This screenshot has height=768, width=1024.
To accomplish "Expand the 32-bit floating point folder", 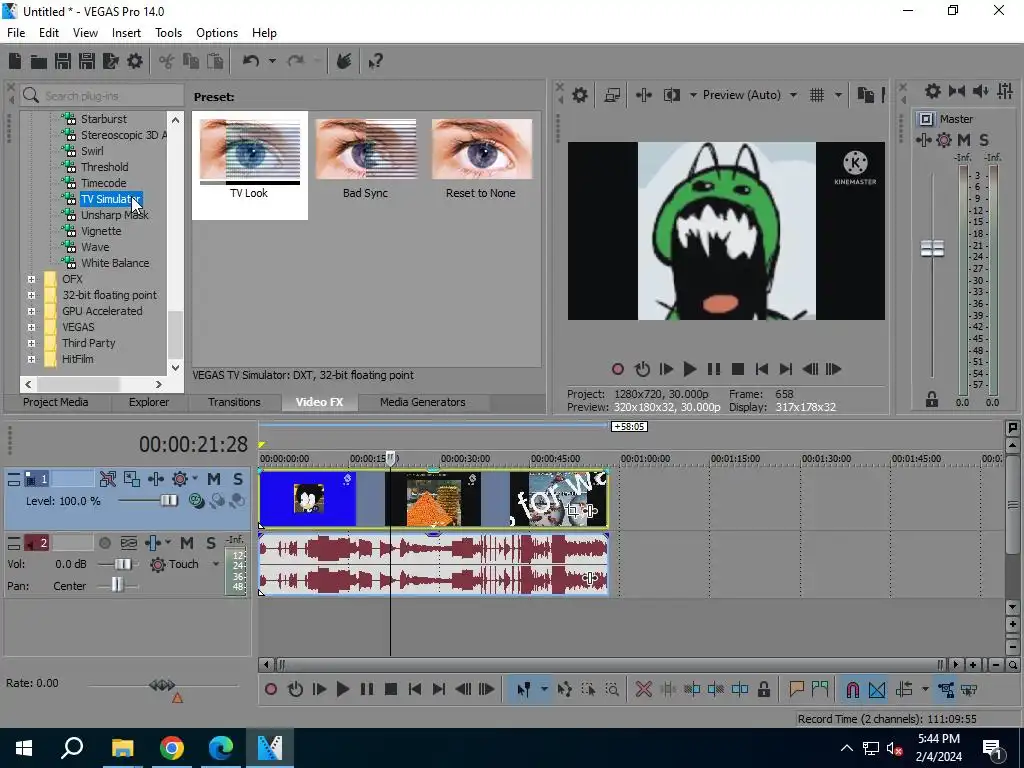I will click(x=31, y=295).
